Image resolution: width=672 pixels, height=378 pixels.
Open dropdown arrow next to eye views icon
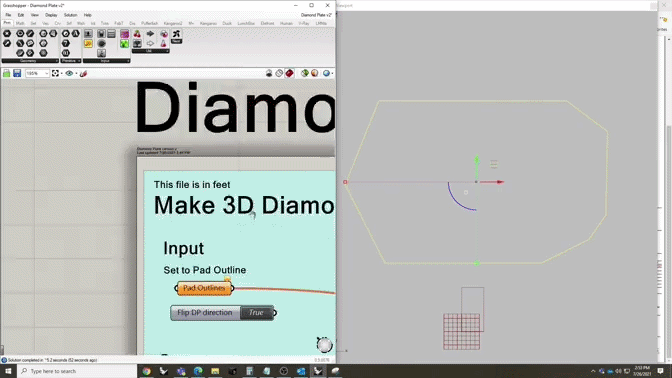76,73
